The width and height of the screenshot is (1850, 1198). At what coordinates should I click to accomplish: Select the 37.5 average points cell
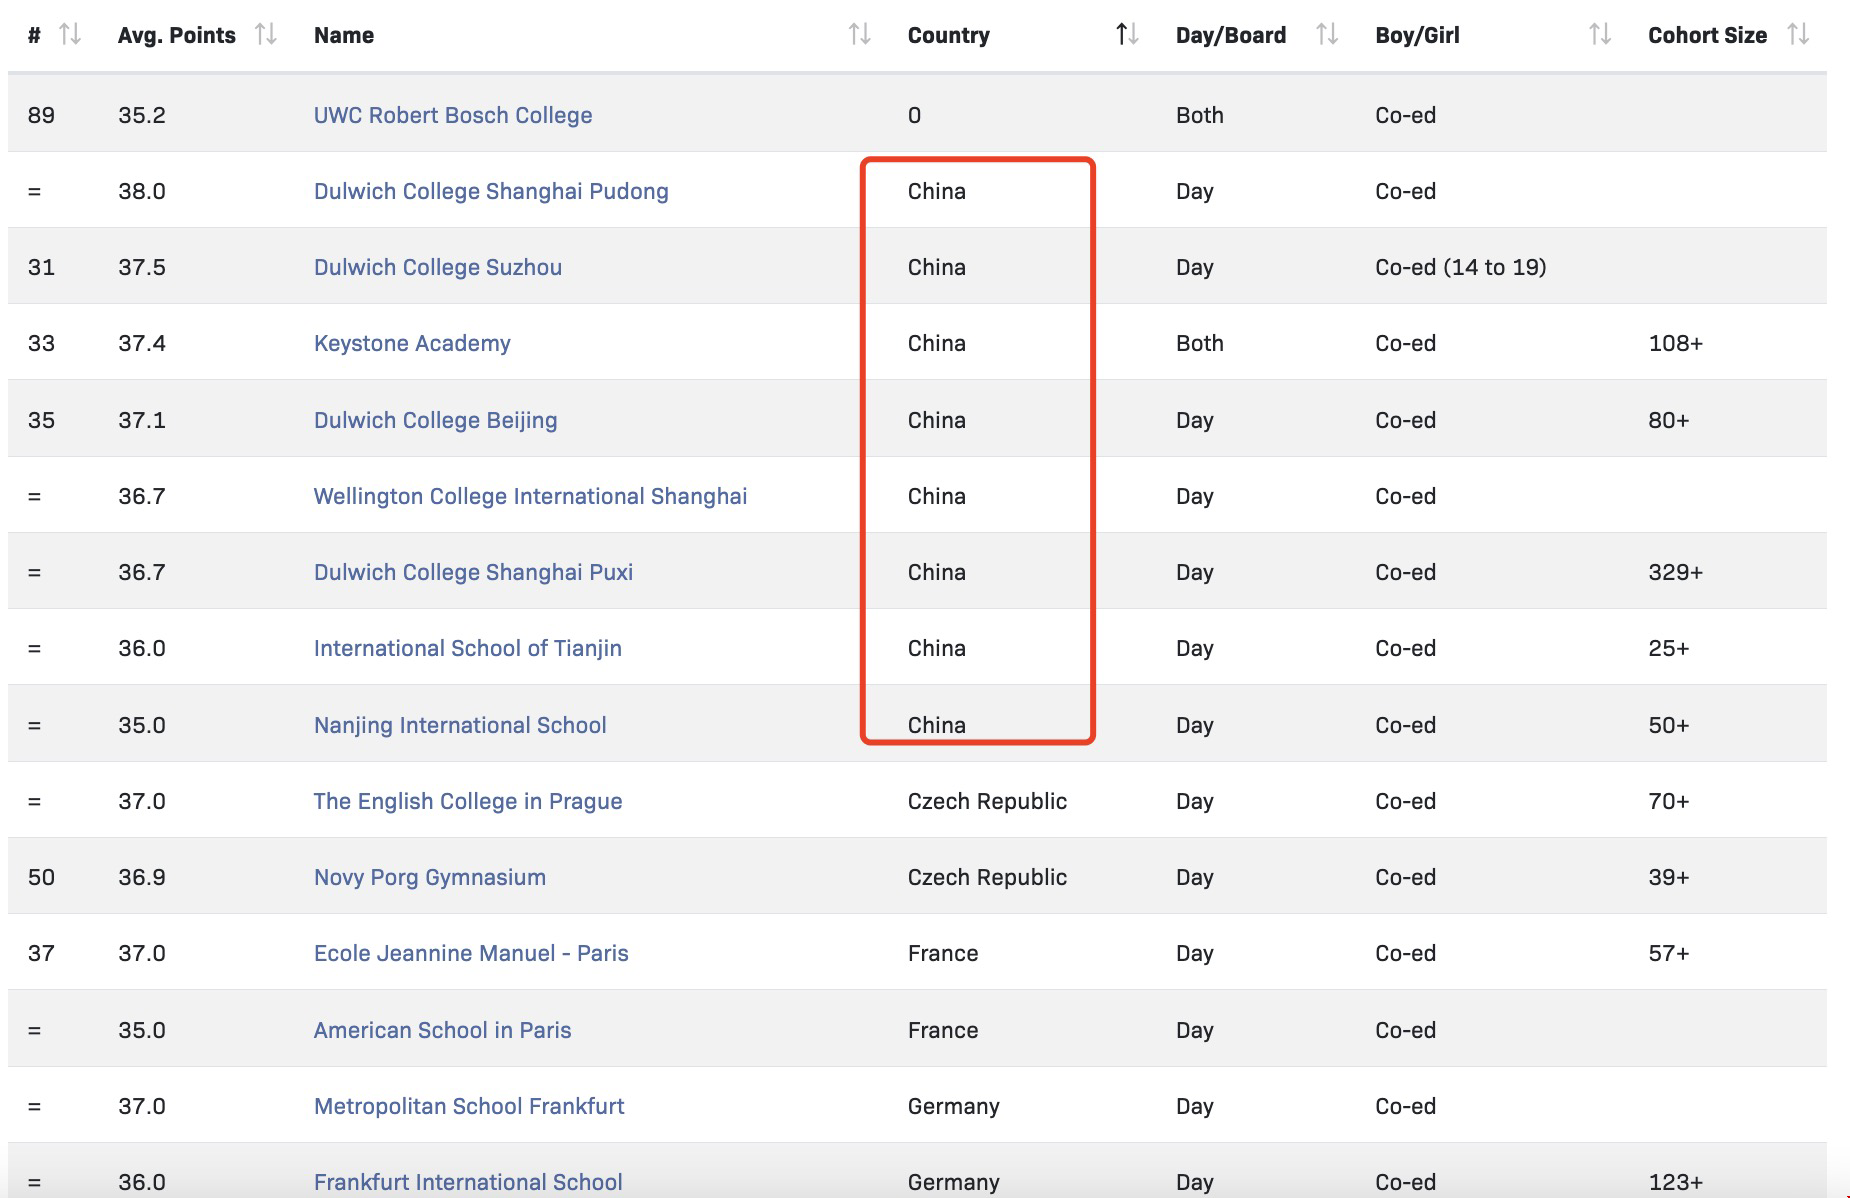coord(142,267)
